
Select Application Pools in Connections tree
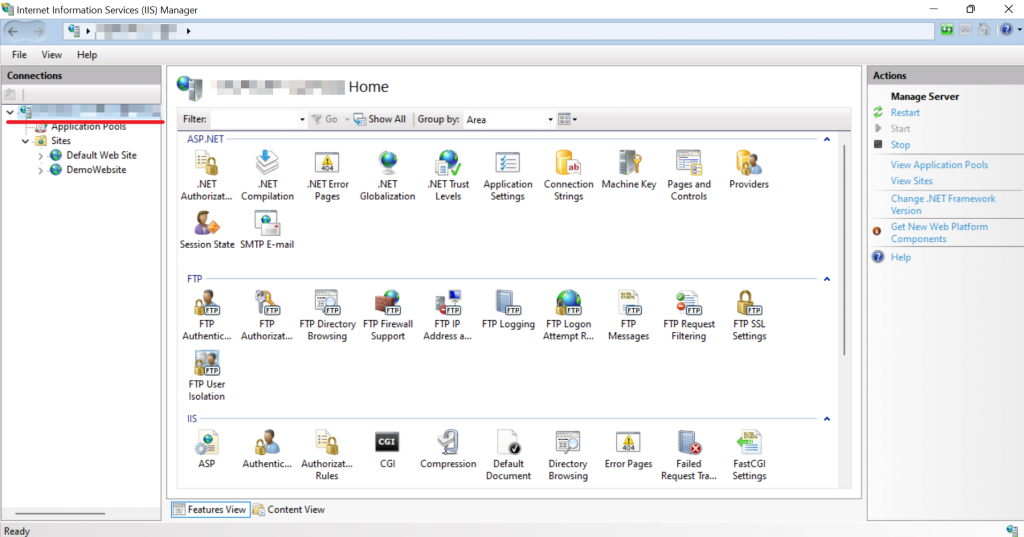click(x=89, y=127)
